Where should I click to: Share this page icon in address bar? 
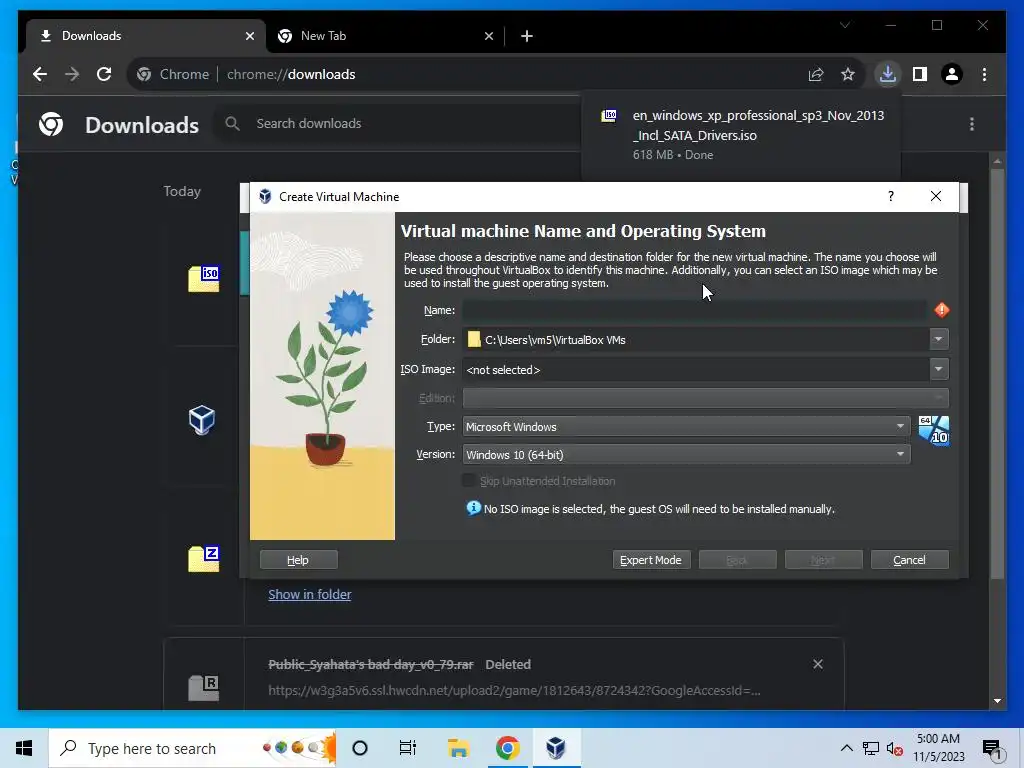816,74
